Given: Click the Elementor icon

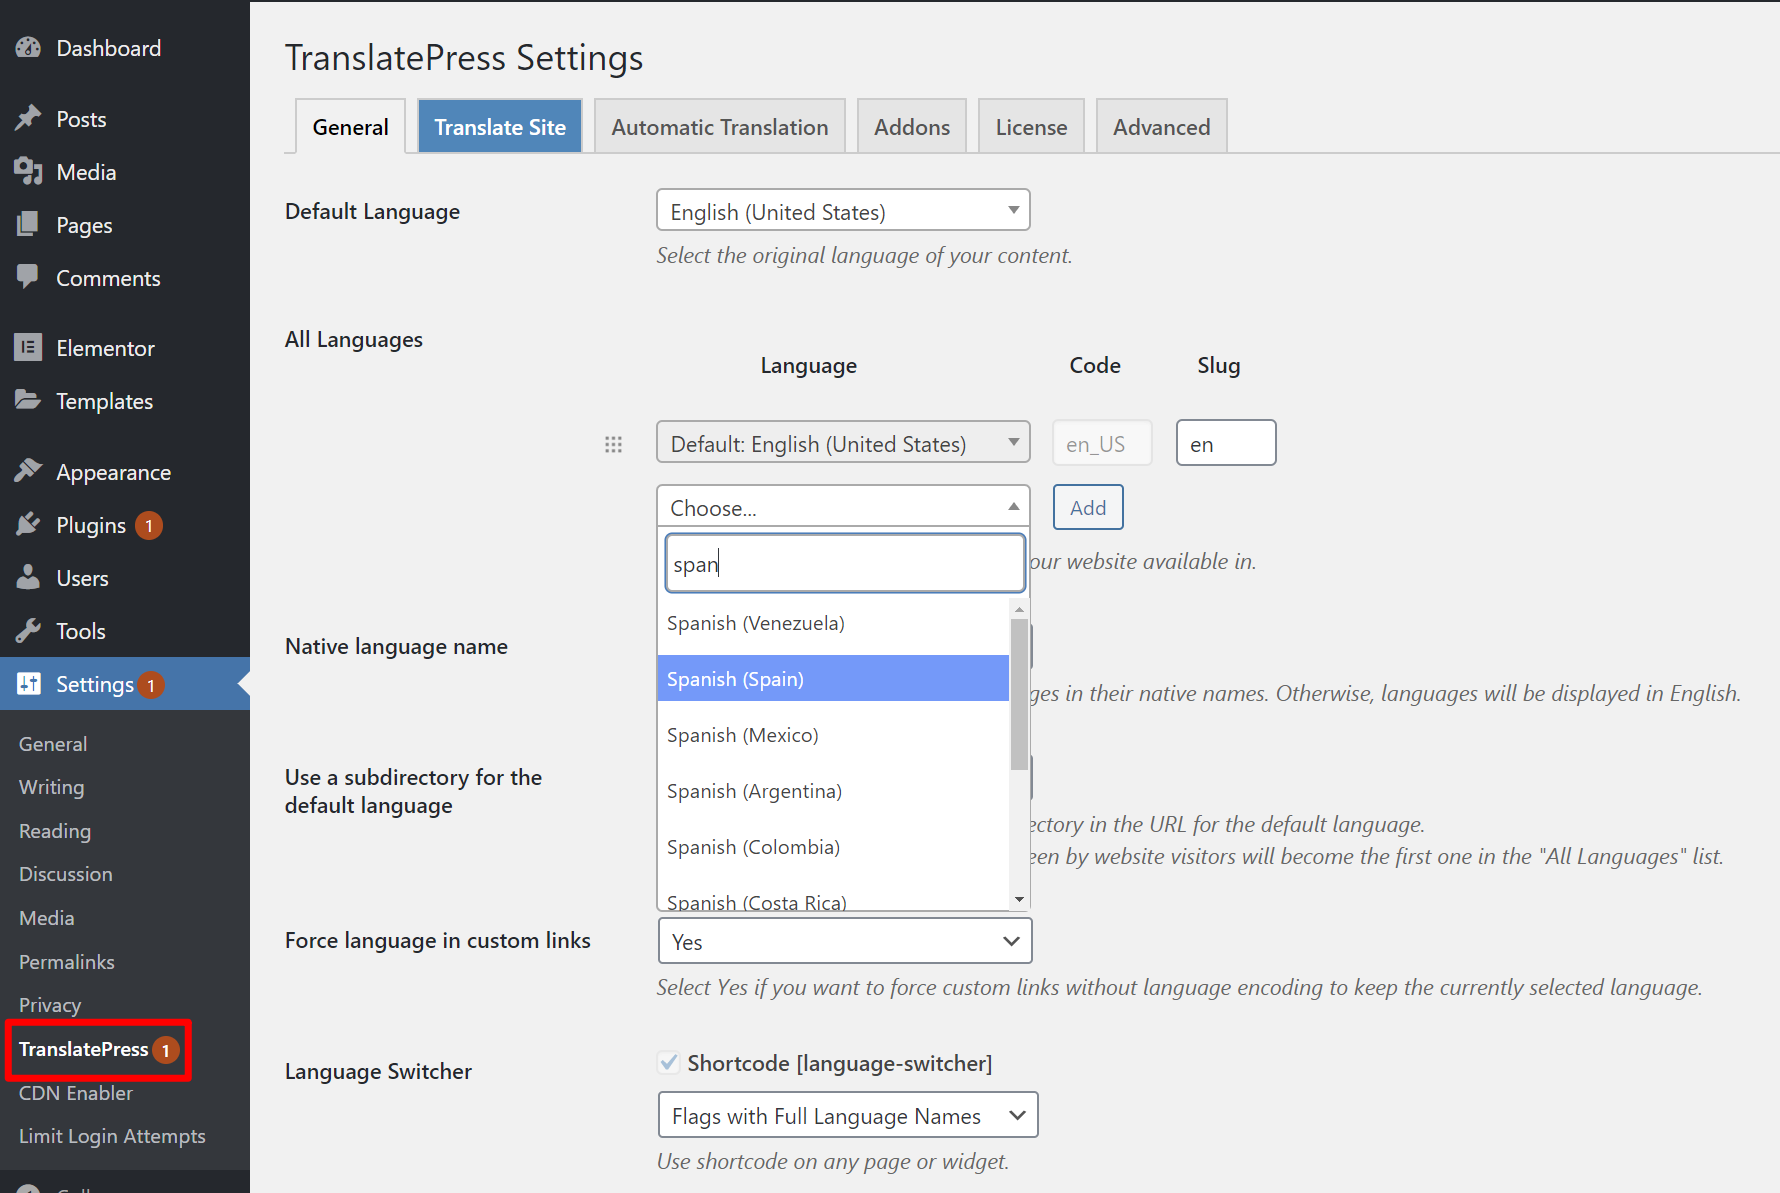Looking at the screenshot, I should (x=28, y=348).
